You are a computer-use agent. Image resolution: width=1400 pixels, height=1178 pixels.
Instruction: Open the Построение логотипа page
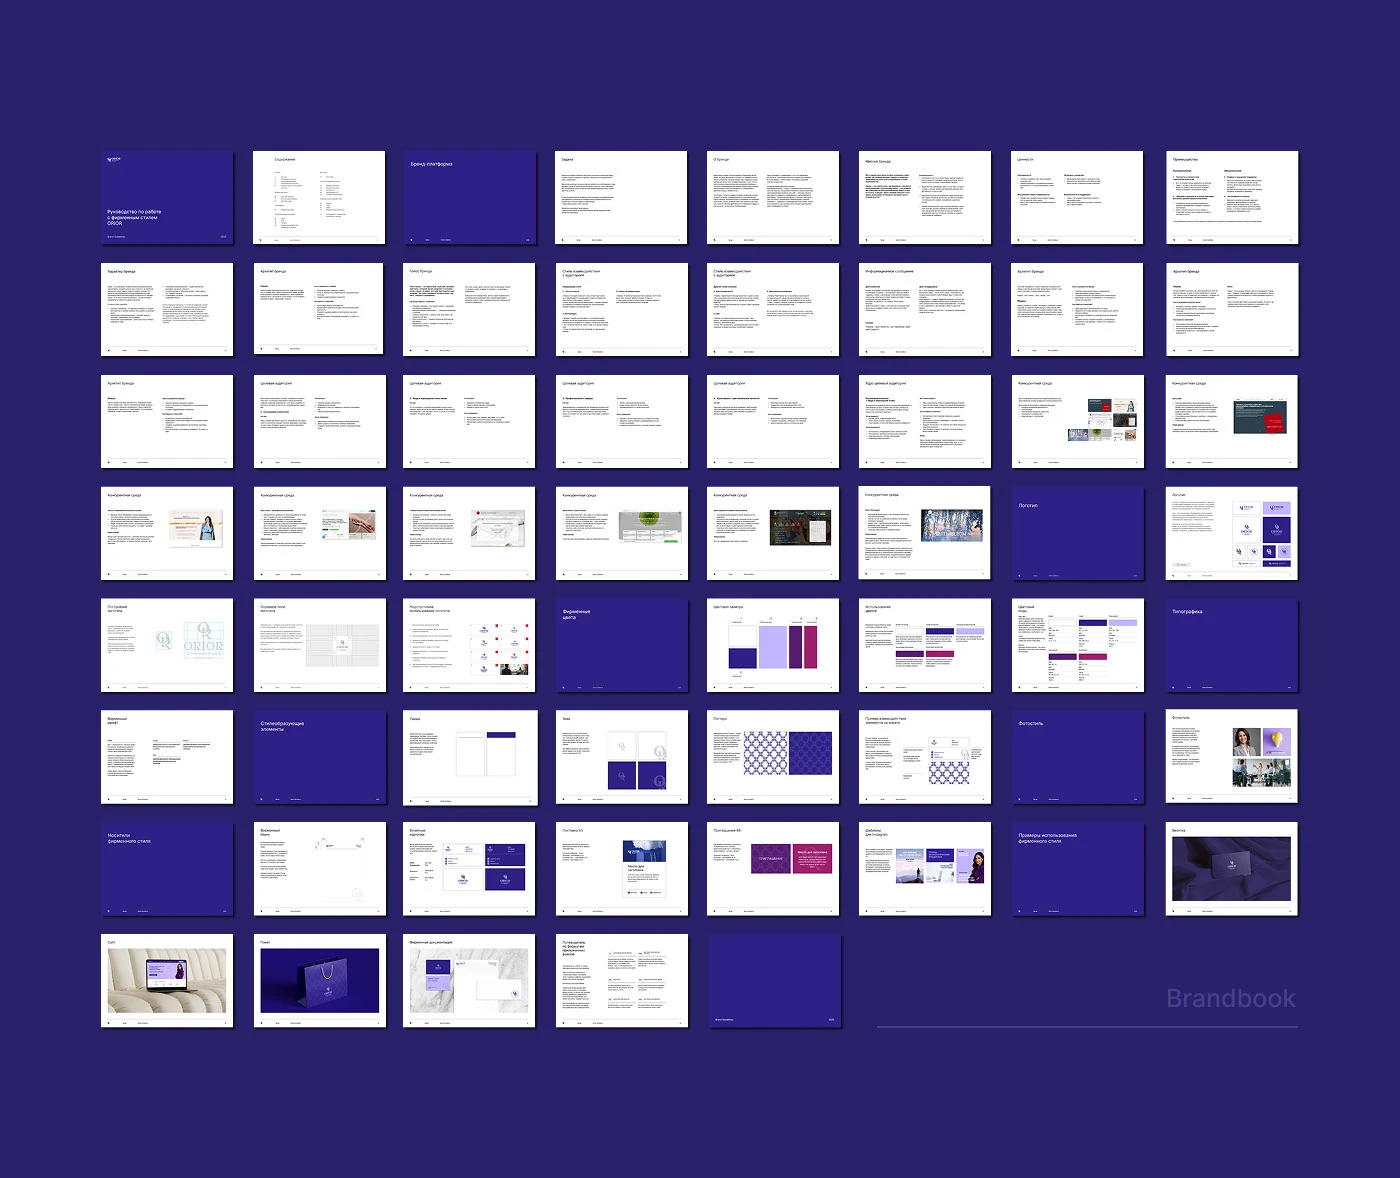(x=168, y=645)
